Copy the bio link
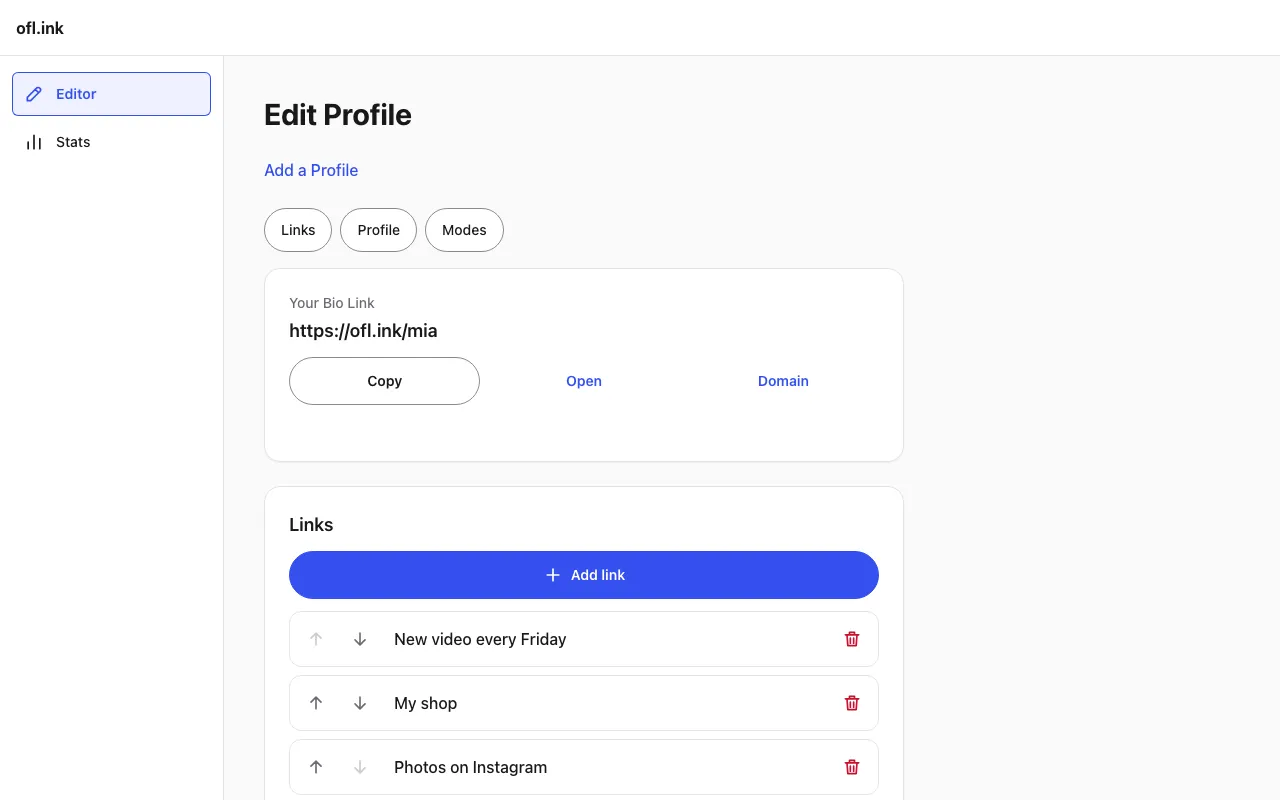 (x=384, y=381)
